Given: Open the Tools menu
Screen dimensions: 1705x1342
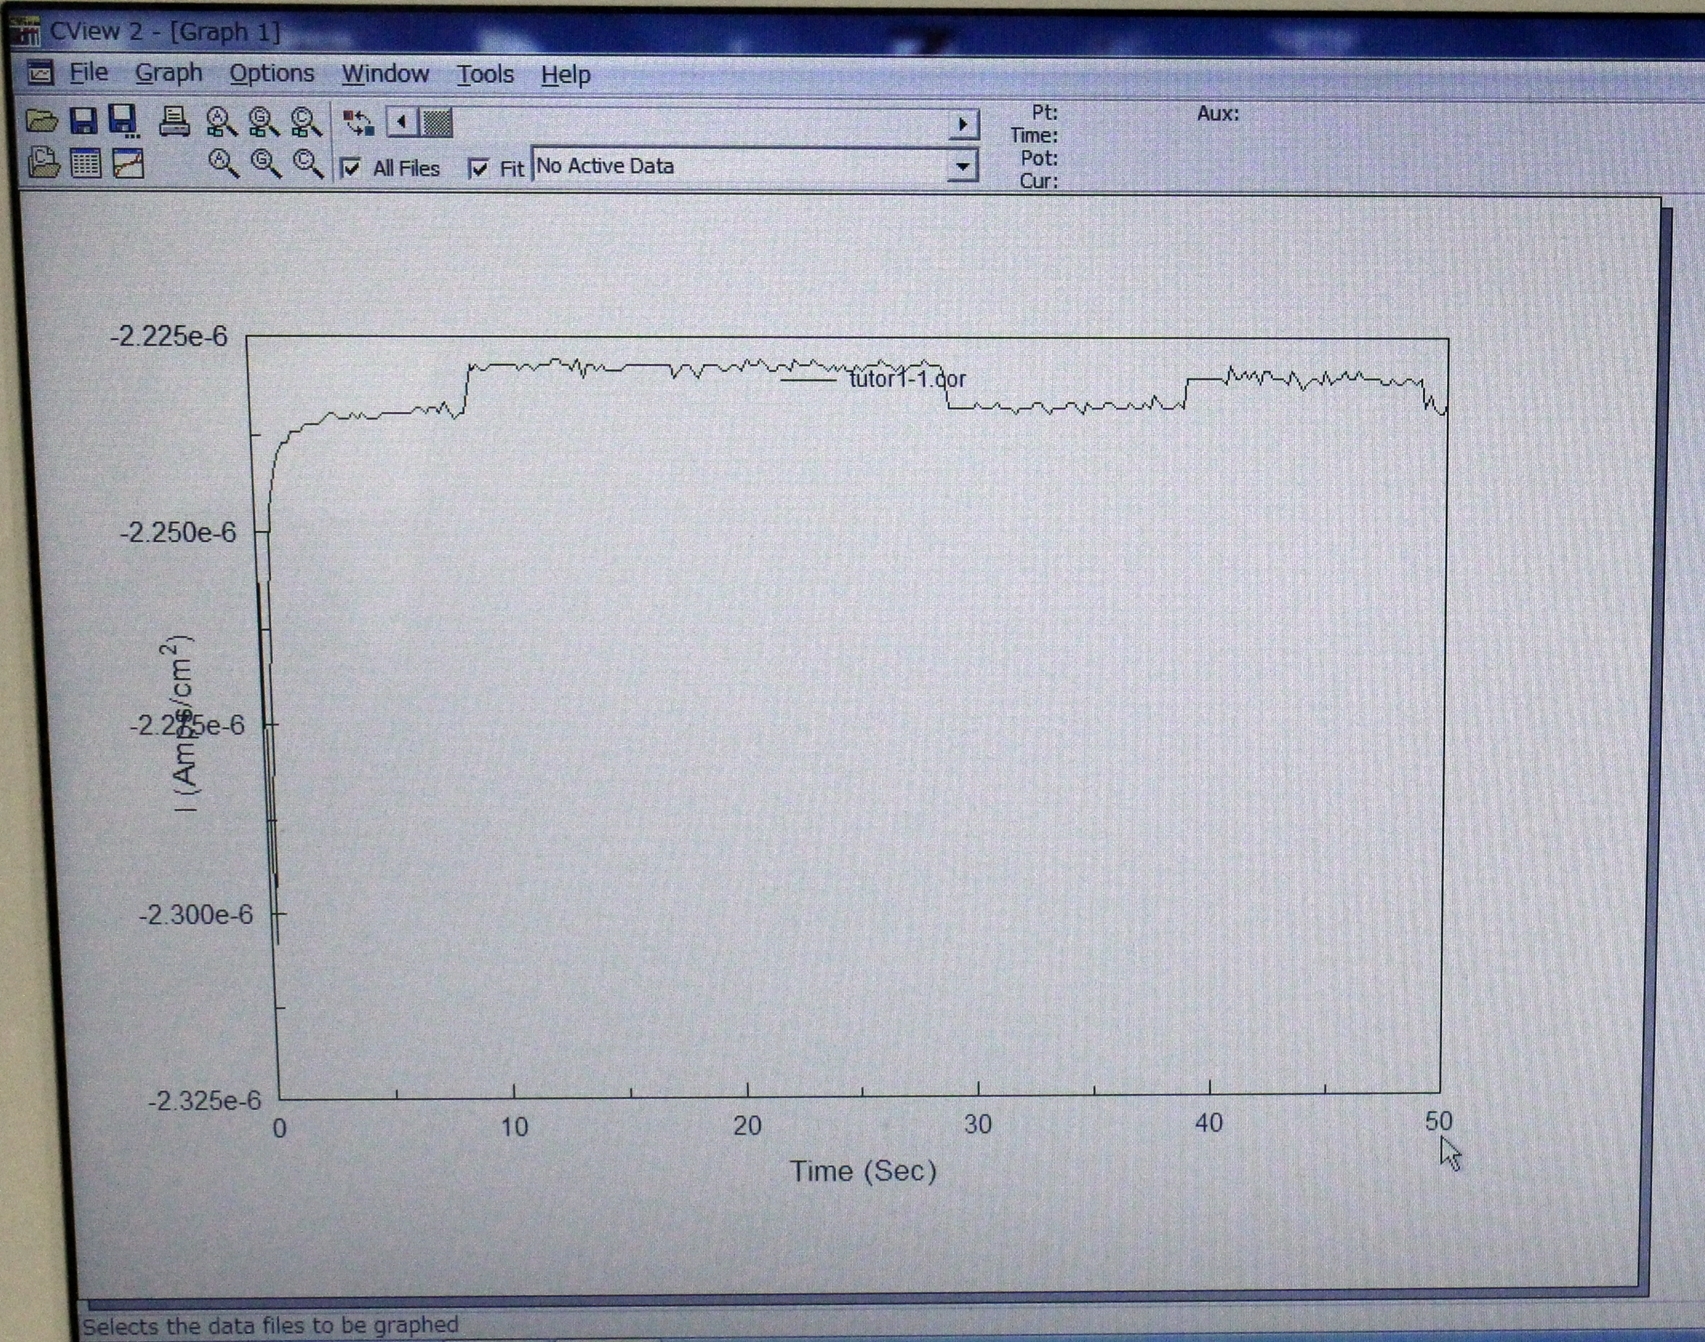Looking at the screenshot, I should click(x=485, y=74).
